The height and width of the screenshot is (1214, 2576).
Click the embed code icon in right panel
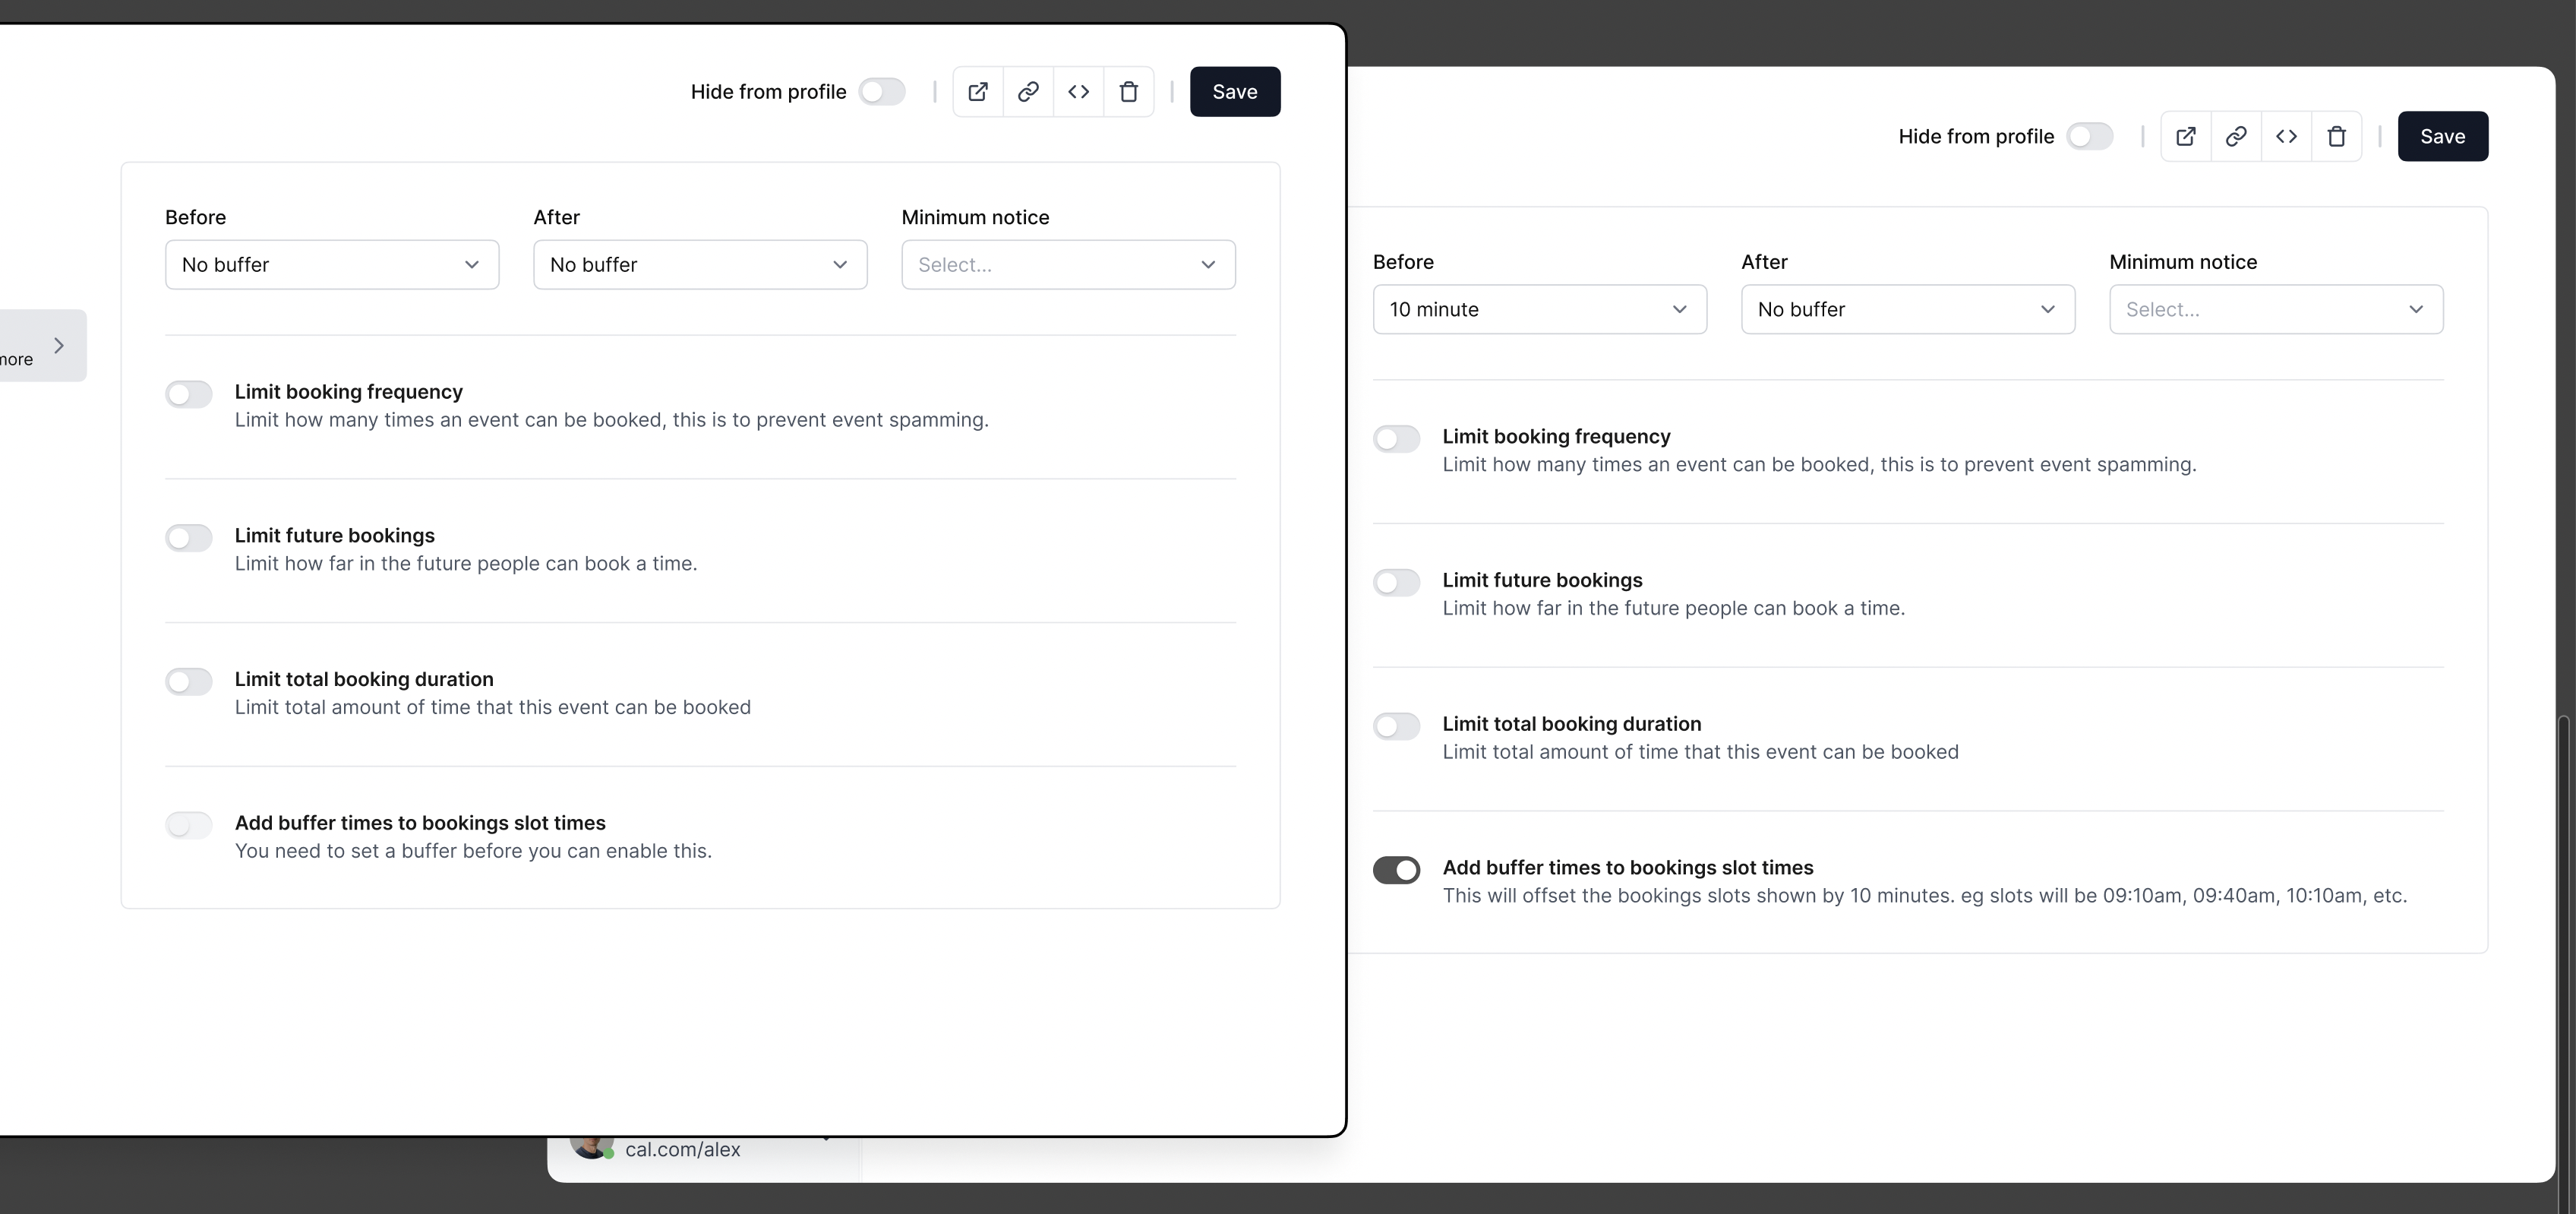point(2286,136)
